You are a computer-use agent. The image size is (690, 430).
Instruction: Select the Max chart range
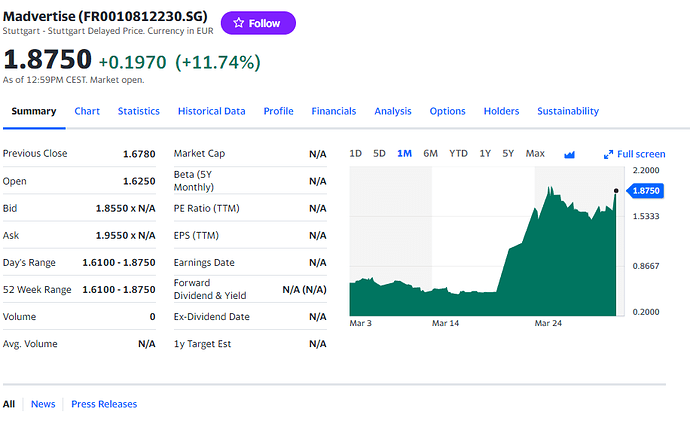pyautogui.click(x=535, y=154)
